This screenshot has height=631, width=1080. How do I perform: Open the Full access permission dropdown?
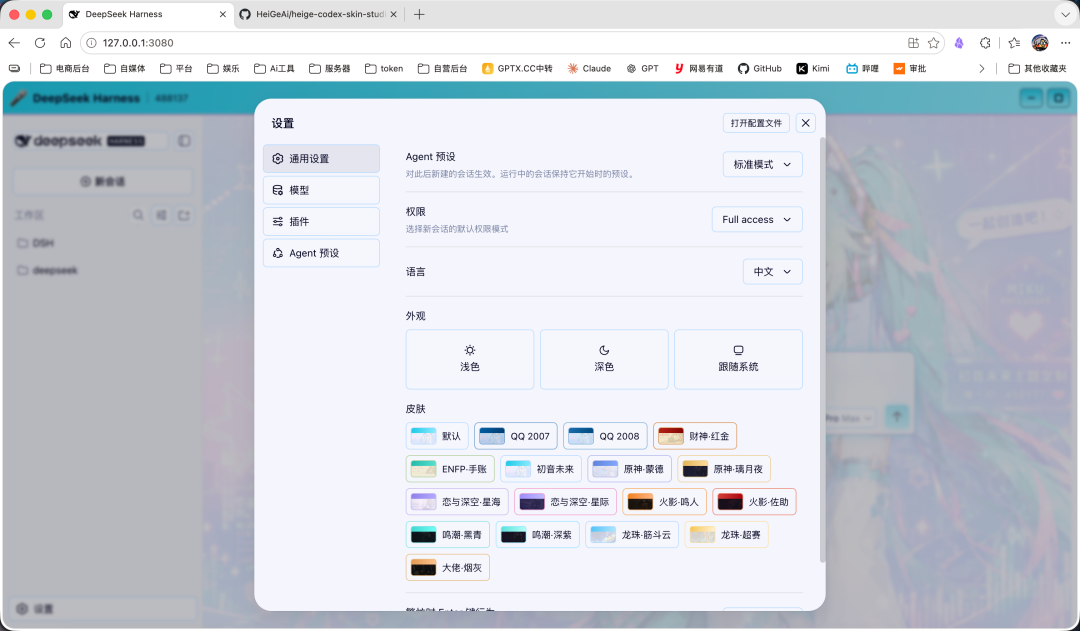click(757, 219)
